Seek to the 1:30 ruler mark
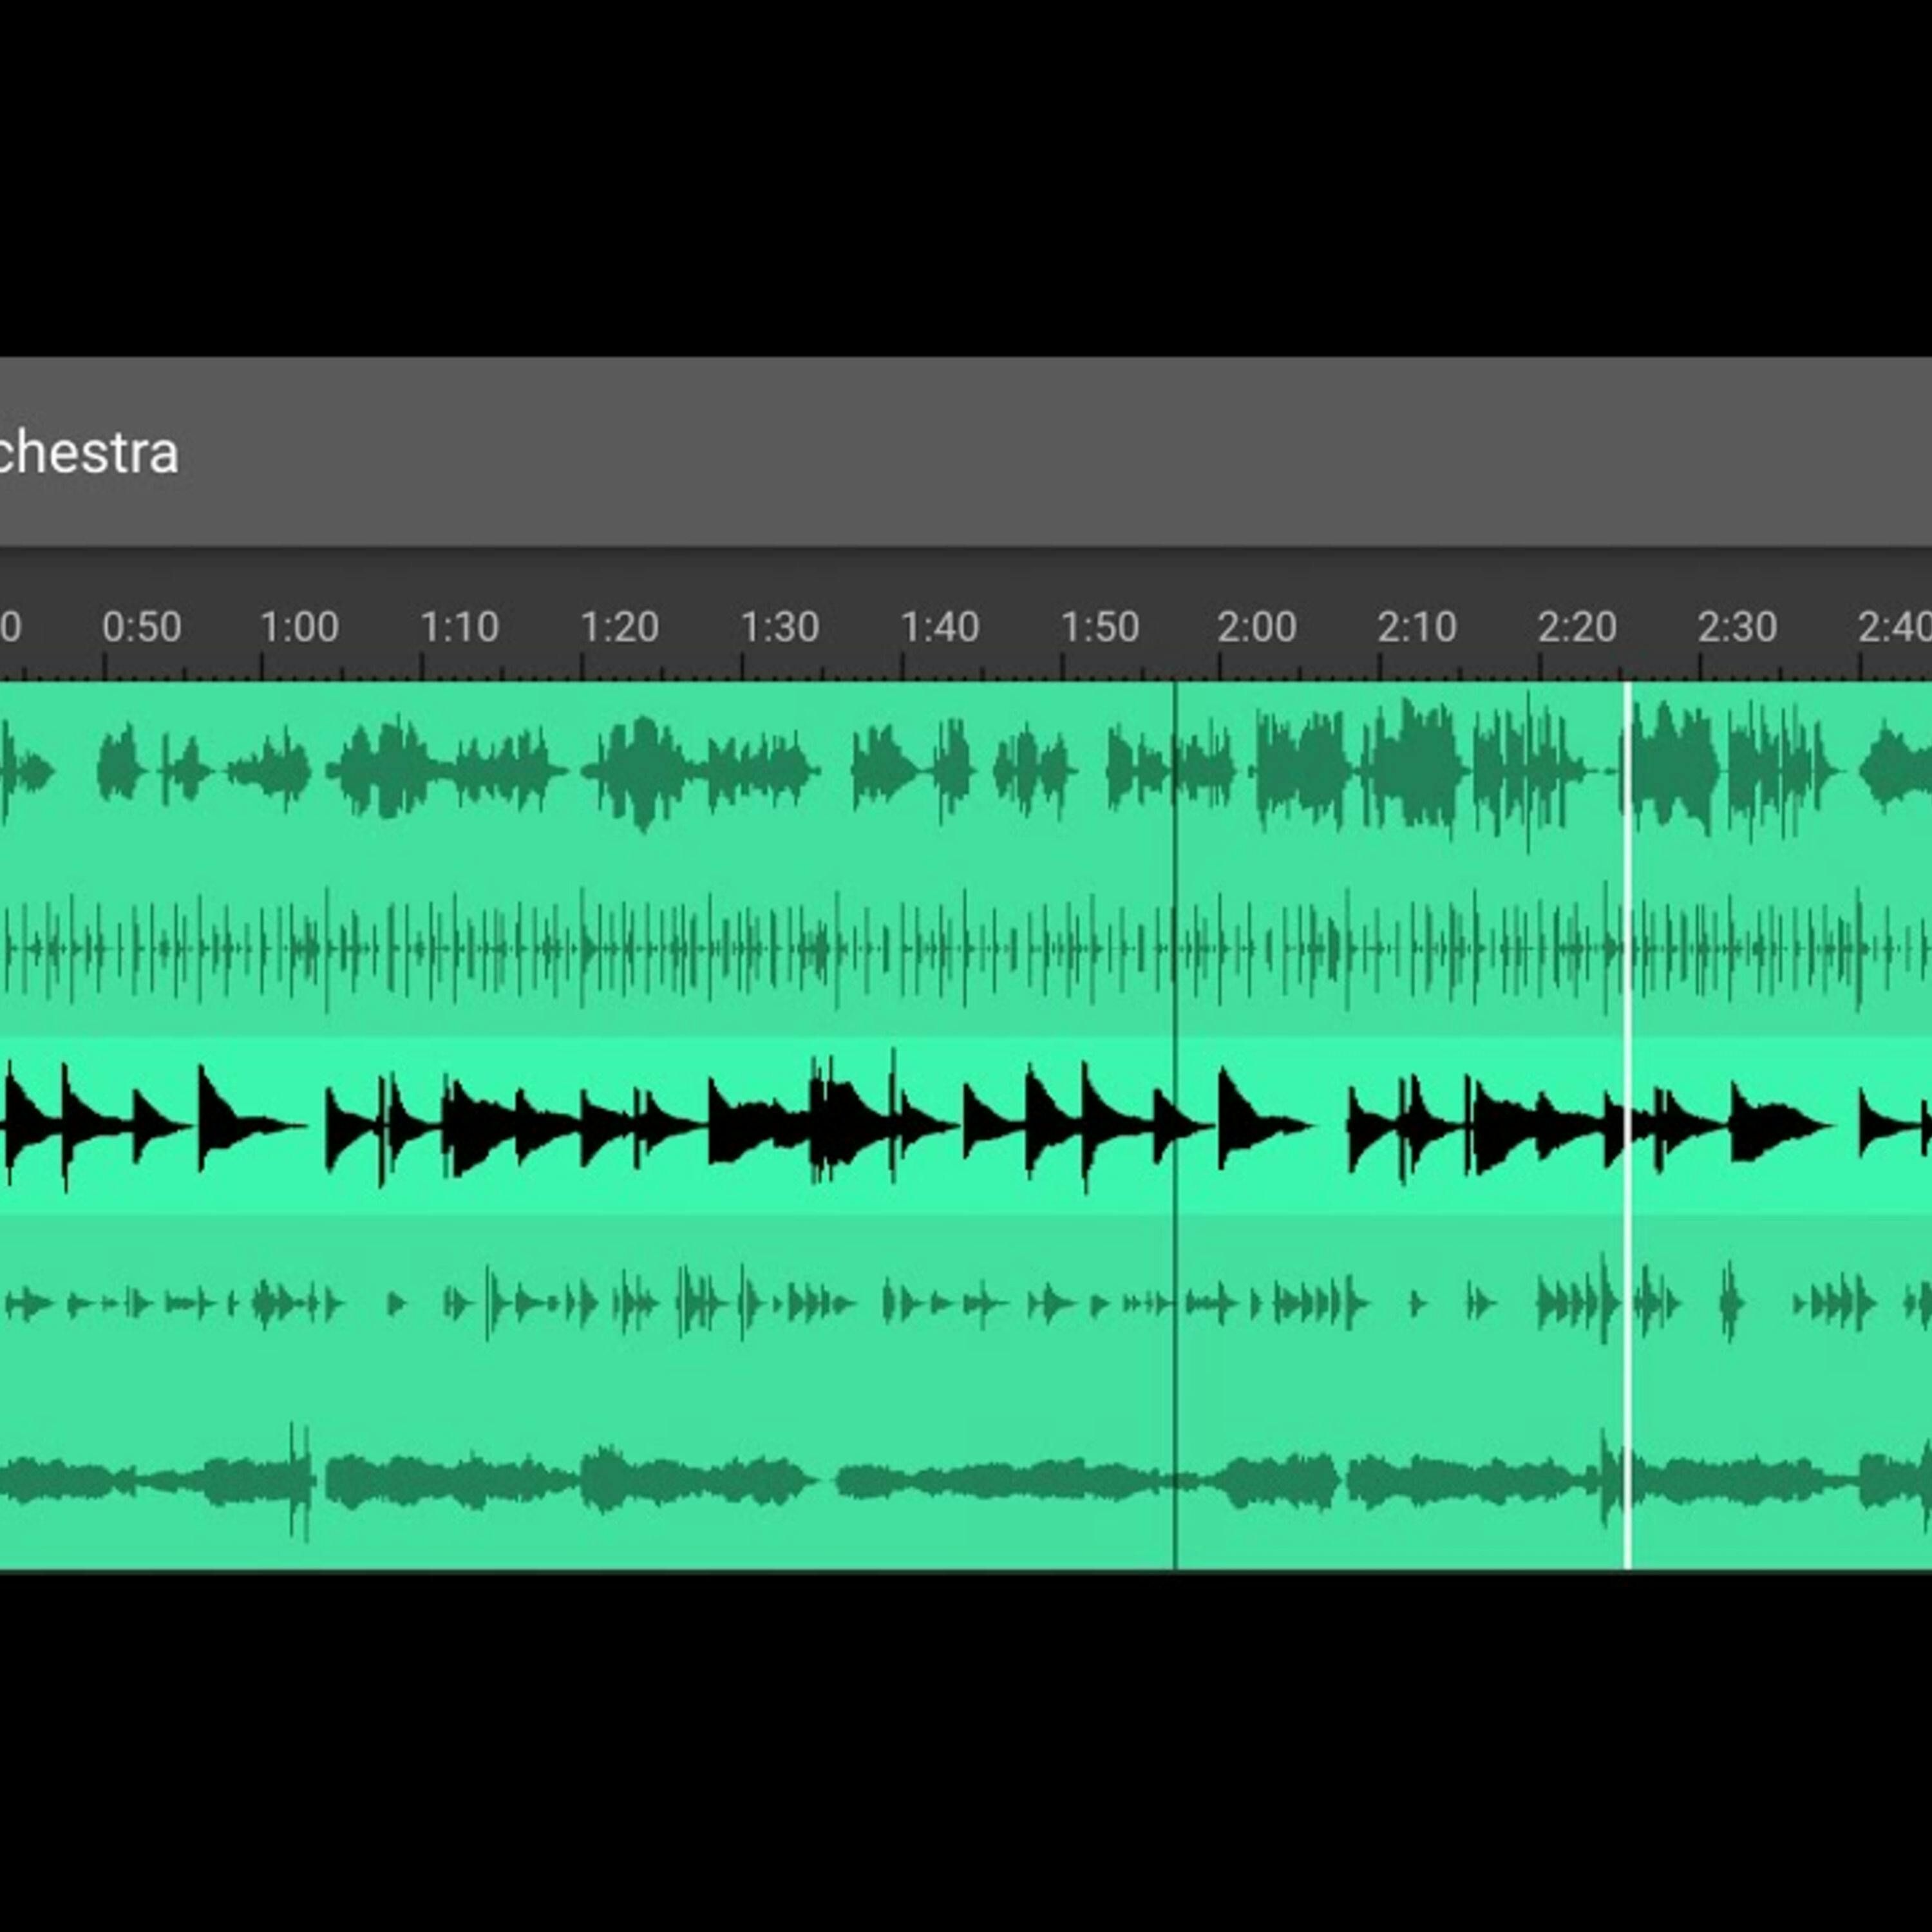Screen dimensions: 1932x1932 click(779, 627)
